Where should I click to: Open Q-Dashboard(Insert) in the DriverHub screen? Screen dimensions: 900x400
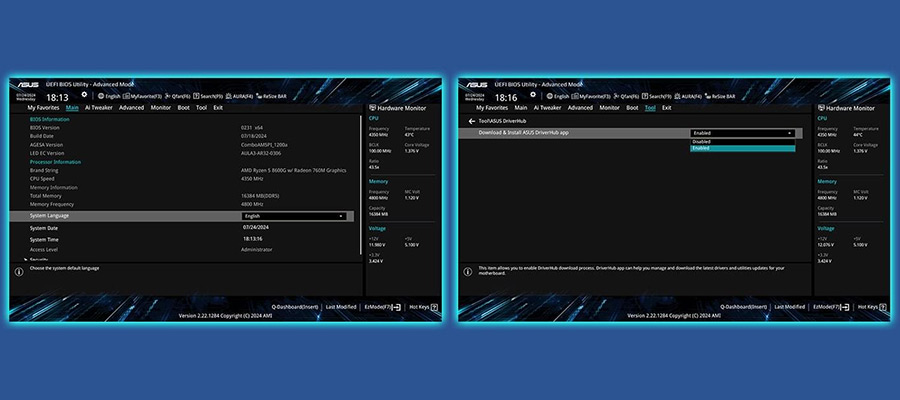pos(743,307)
